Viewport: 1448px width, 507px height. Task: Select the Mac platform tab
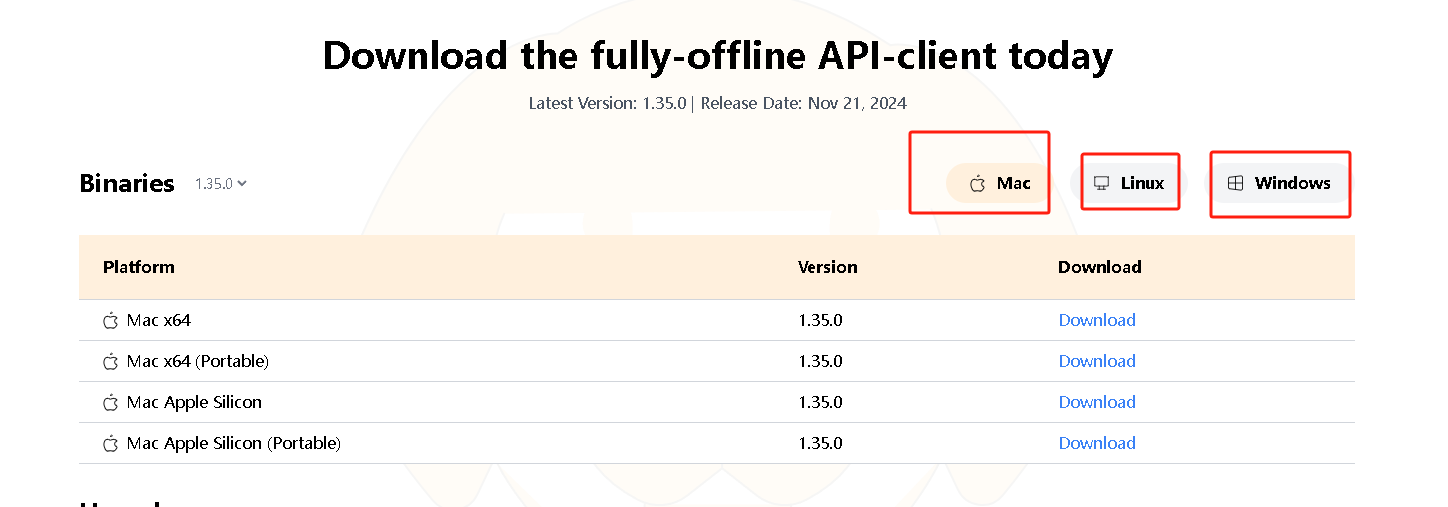pyautogui.click(x=998, y=183)
